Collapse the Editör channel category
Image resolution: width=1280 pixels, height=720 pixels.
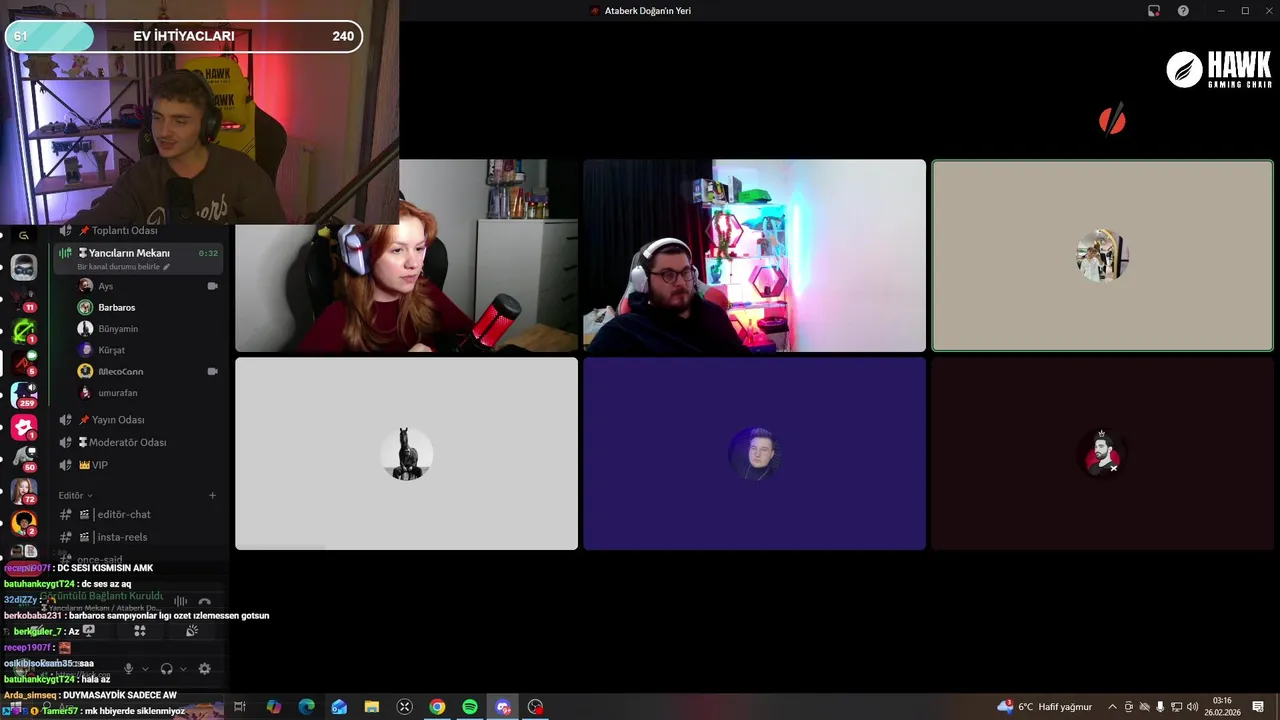coord(75,495)
